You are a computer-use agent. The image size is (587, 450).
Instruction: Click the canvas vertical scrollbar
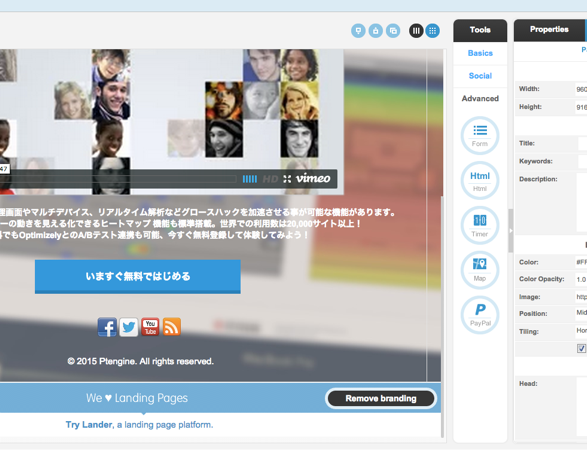tap(442, 316)
